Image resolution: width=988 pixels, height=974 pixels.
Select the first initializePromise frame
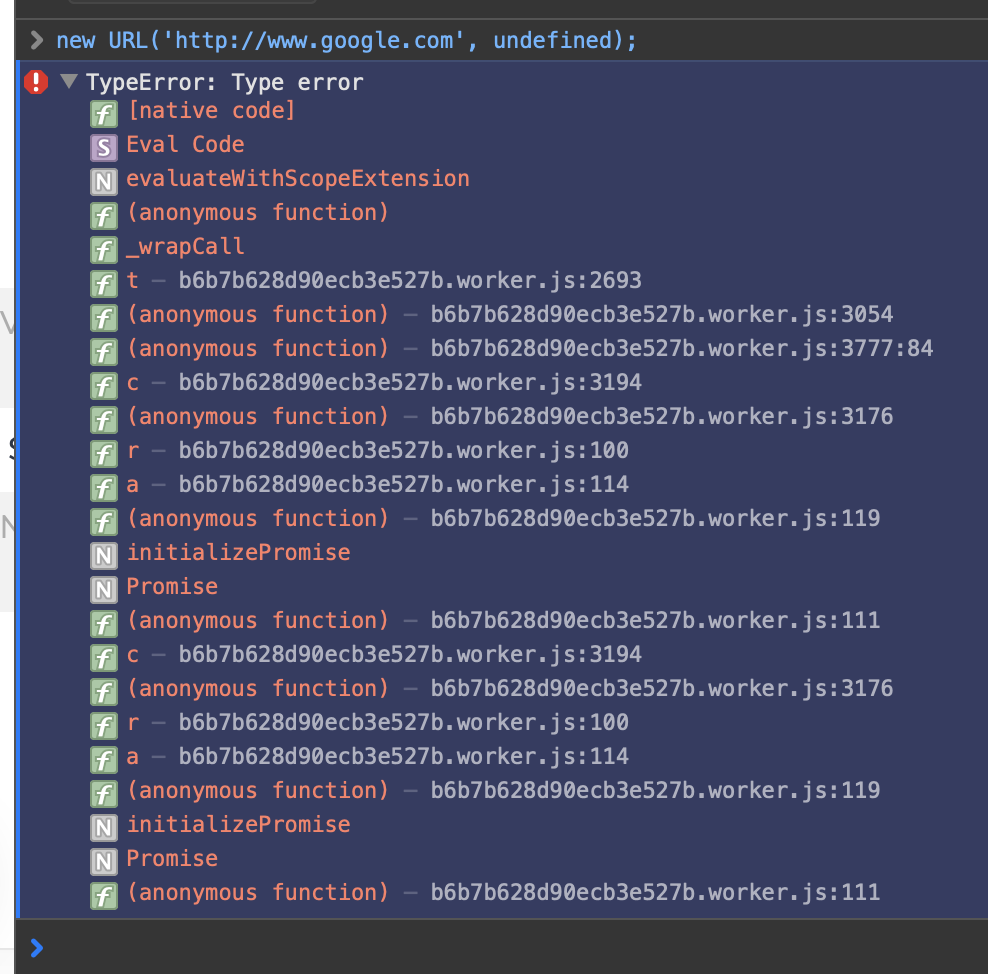(x=238, y=553)
